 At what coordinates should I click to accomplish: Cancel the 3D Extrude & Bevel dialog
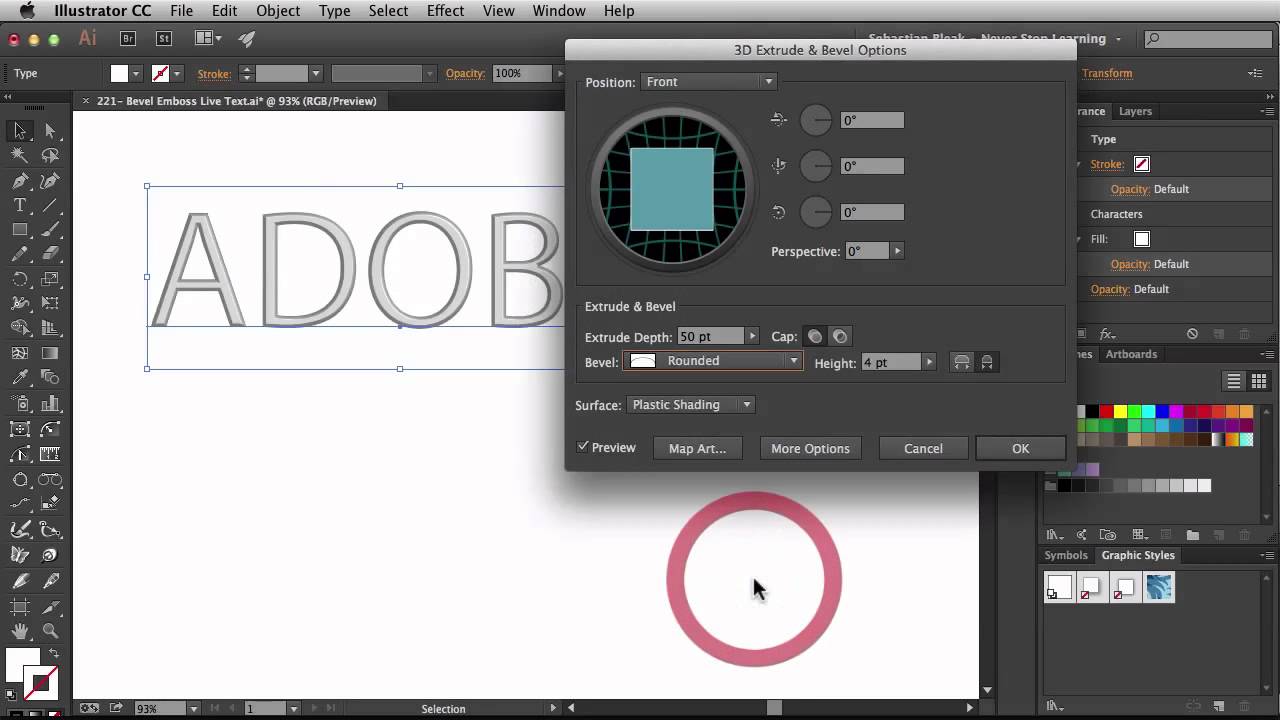923,448
